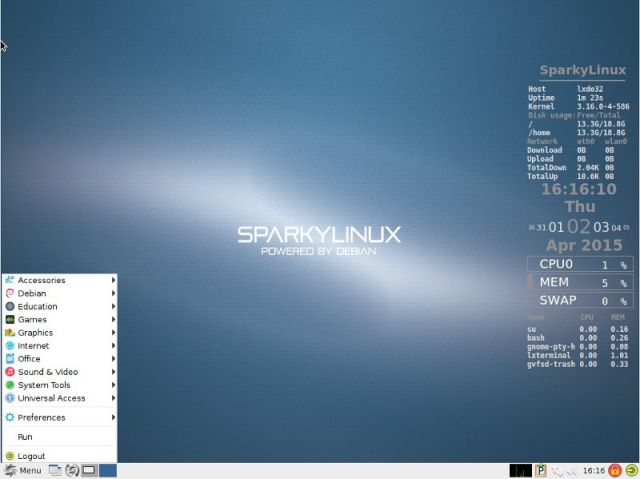Click the gvfsd-trash process row in widget
This screenshot has height=479, width=640.
[x=578, y=364]
